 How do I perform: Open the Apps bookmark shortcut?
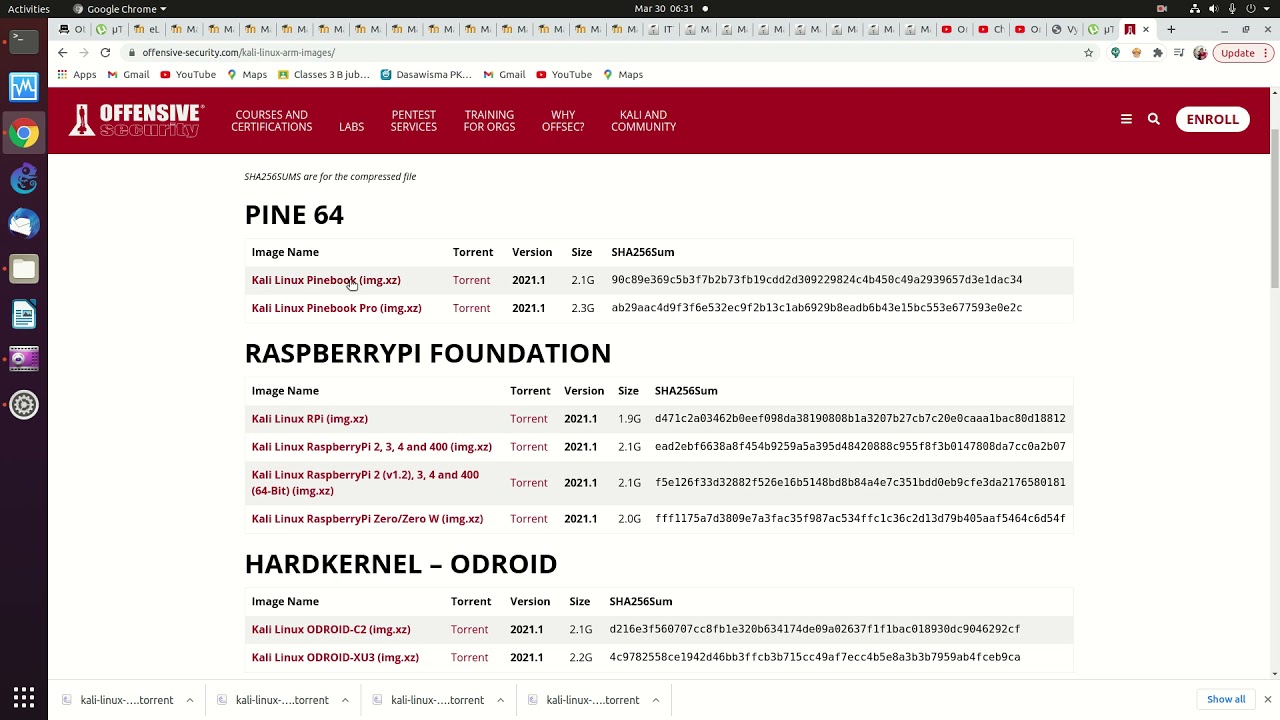tap(77, 75)
